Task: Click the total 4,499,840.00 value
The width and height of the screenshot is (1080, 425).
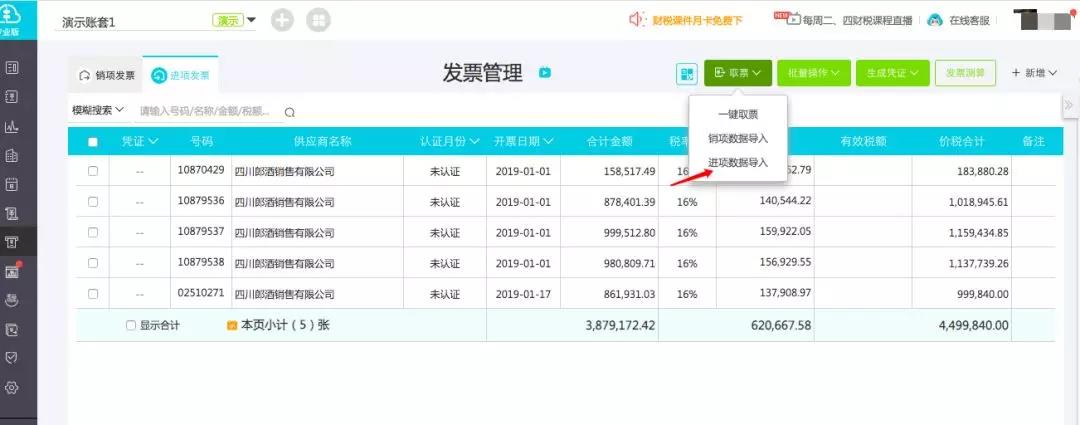Action: (973, 325)
